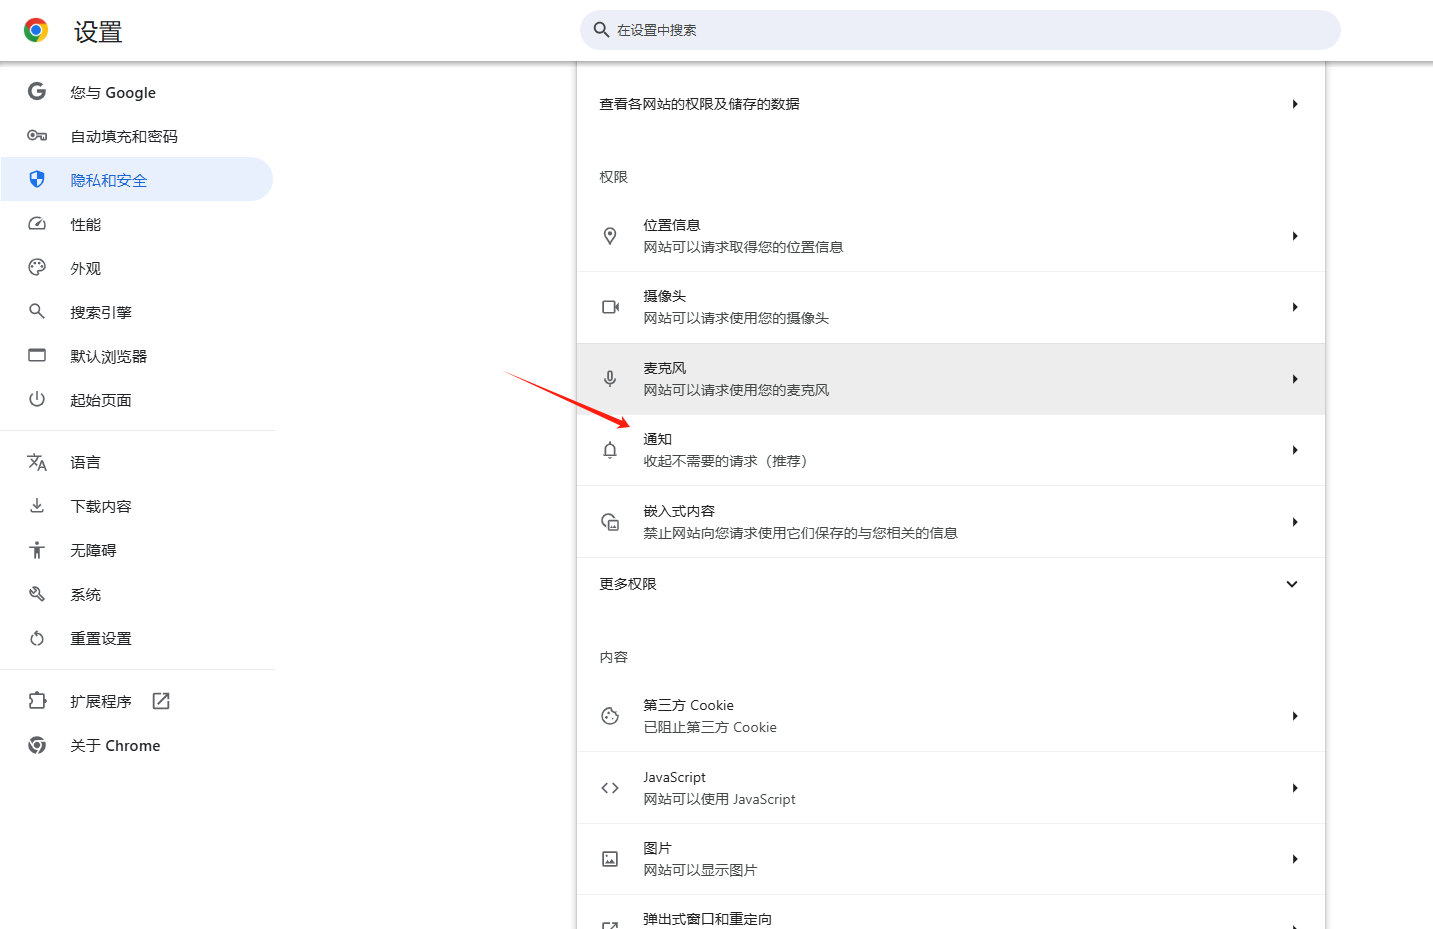The width and height of the screenshot is (1433, 929).
Task: Click the microphone icon in permissions
Action: [610, 379]
